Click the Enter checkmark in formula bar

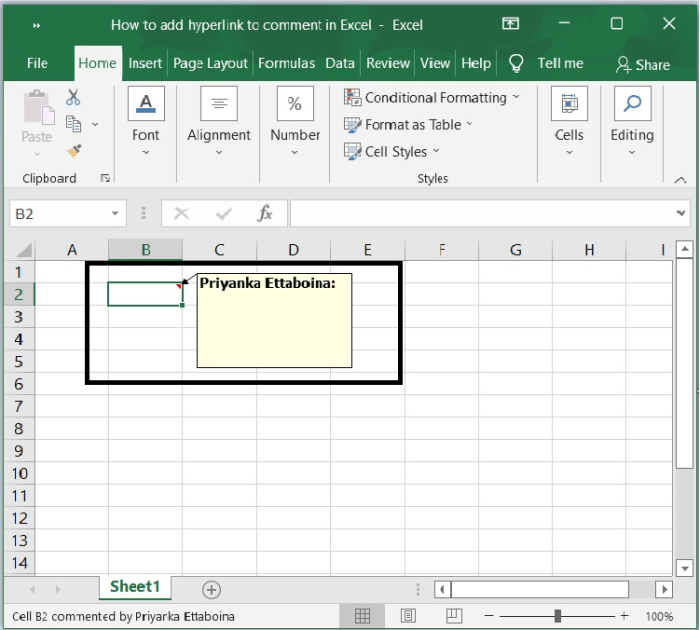coord(223,213)
